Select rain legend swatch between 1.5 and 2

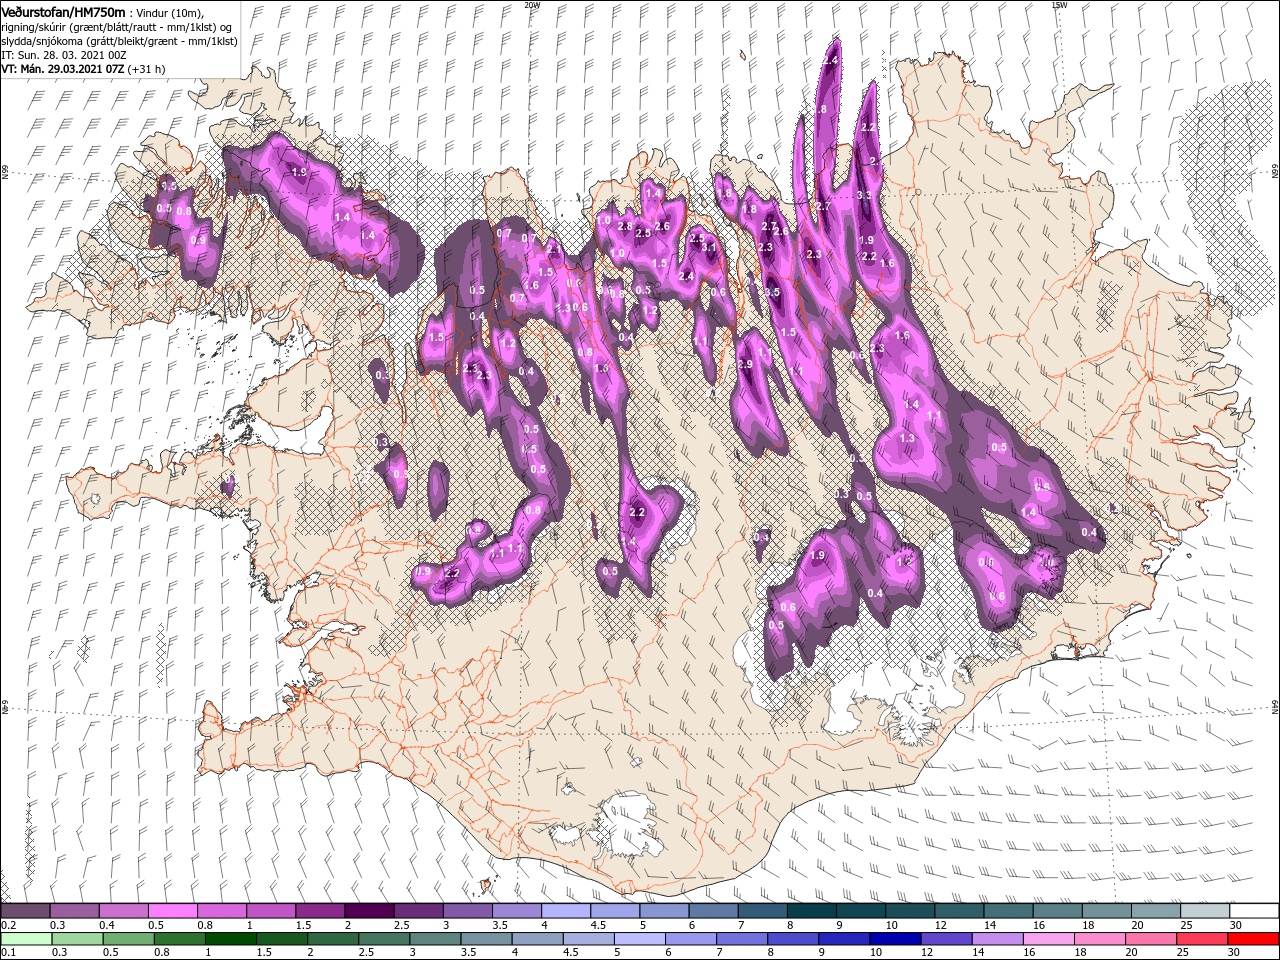tap(281, 939)
